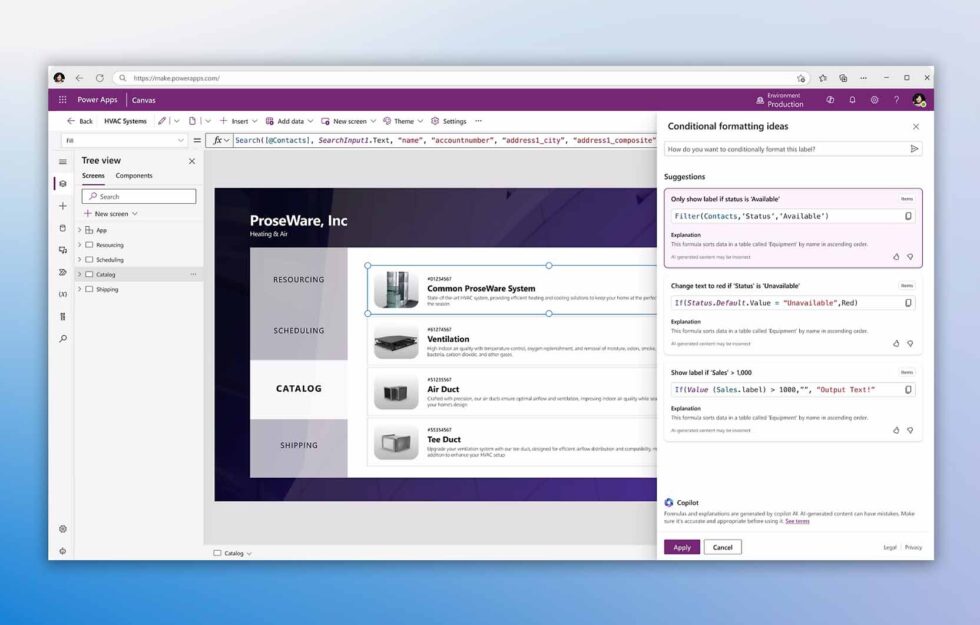Select the Search icon in left rail
980x625 pixels.
(x=62, y=340)
